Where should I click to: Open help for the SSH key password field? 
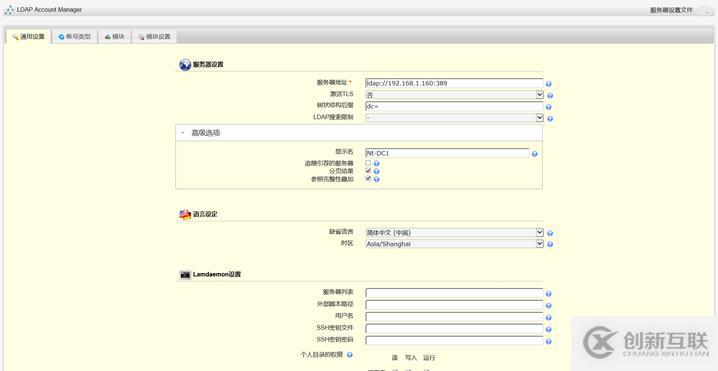pos(549,341)
